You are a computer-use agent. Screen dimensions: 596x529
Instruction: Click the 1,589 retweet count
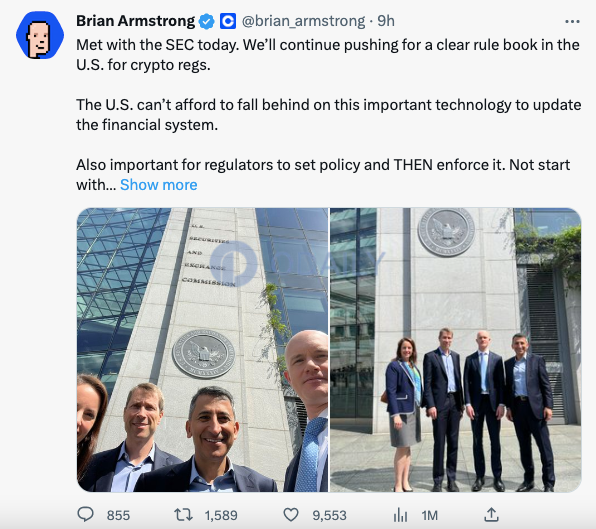pyautogui.click(x=221, y=516)
